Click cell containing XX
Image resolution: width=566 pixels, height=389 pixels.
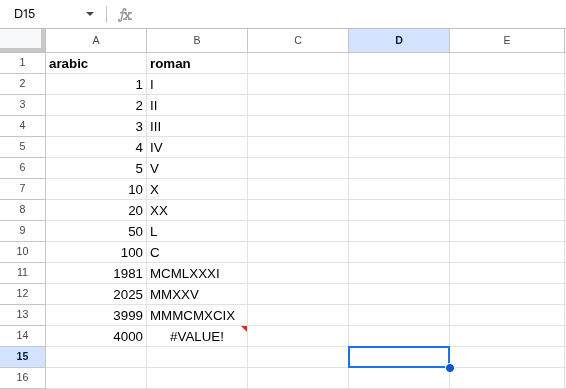click(x=197, y=210)
